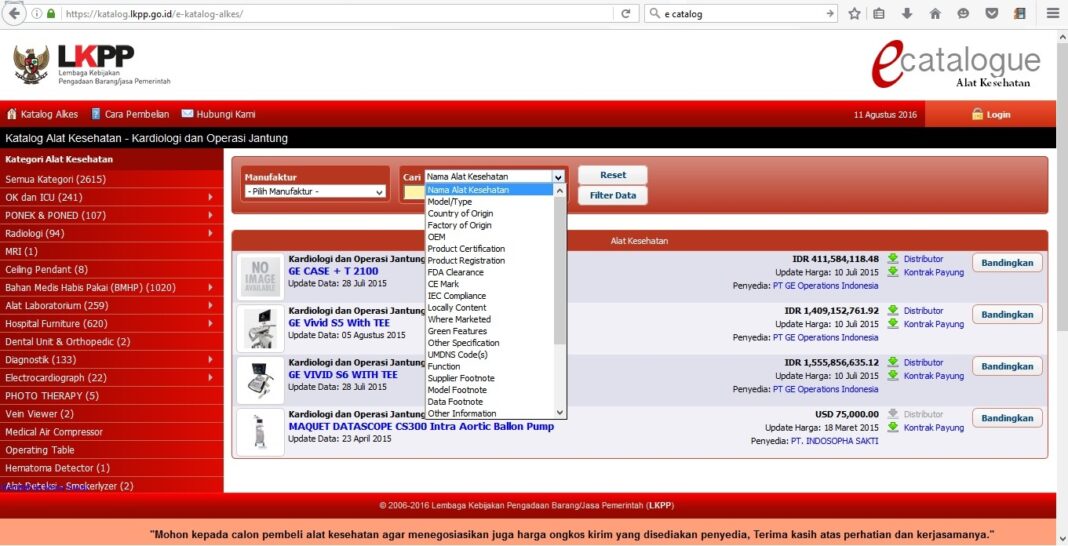Click the browser back arrow button
This screenshot has width=1068, height=546.
pos(15,14)
